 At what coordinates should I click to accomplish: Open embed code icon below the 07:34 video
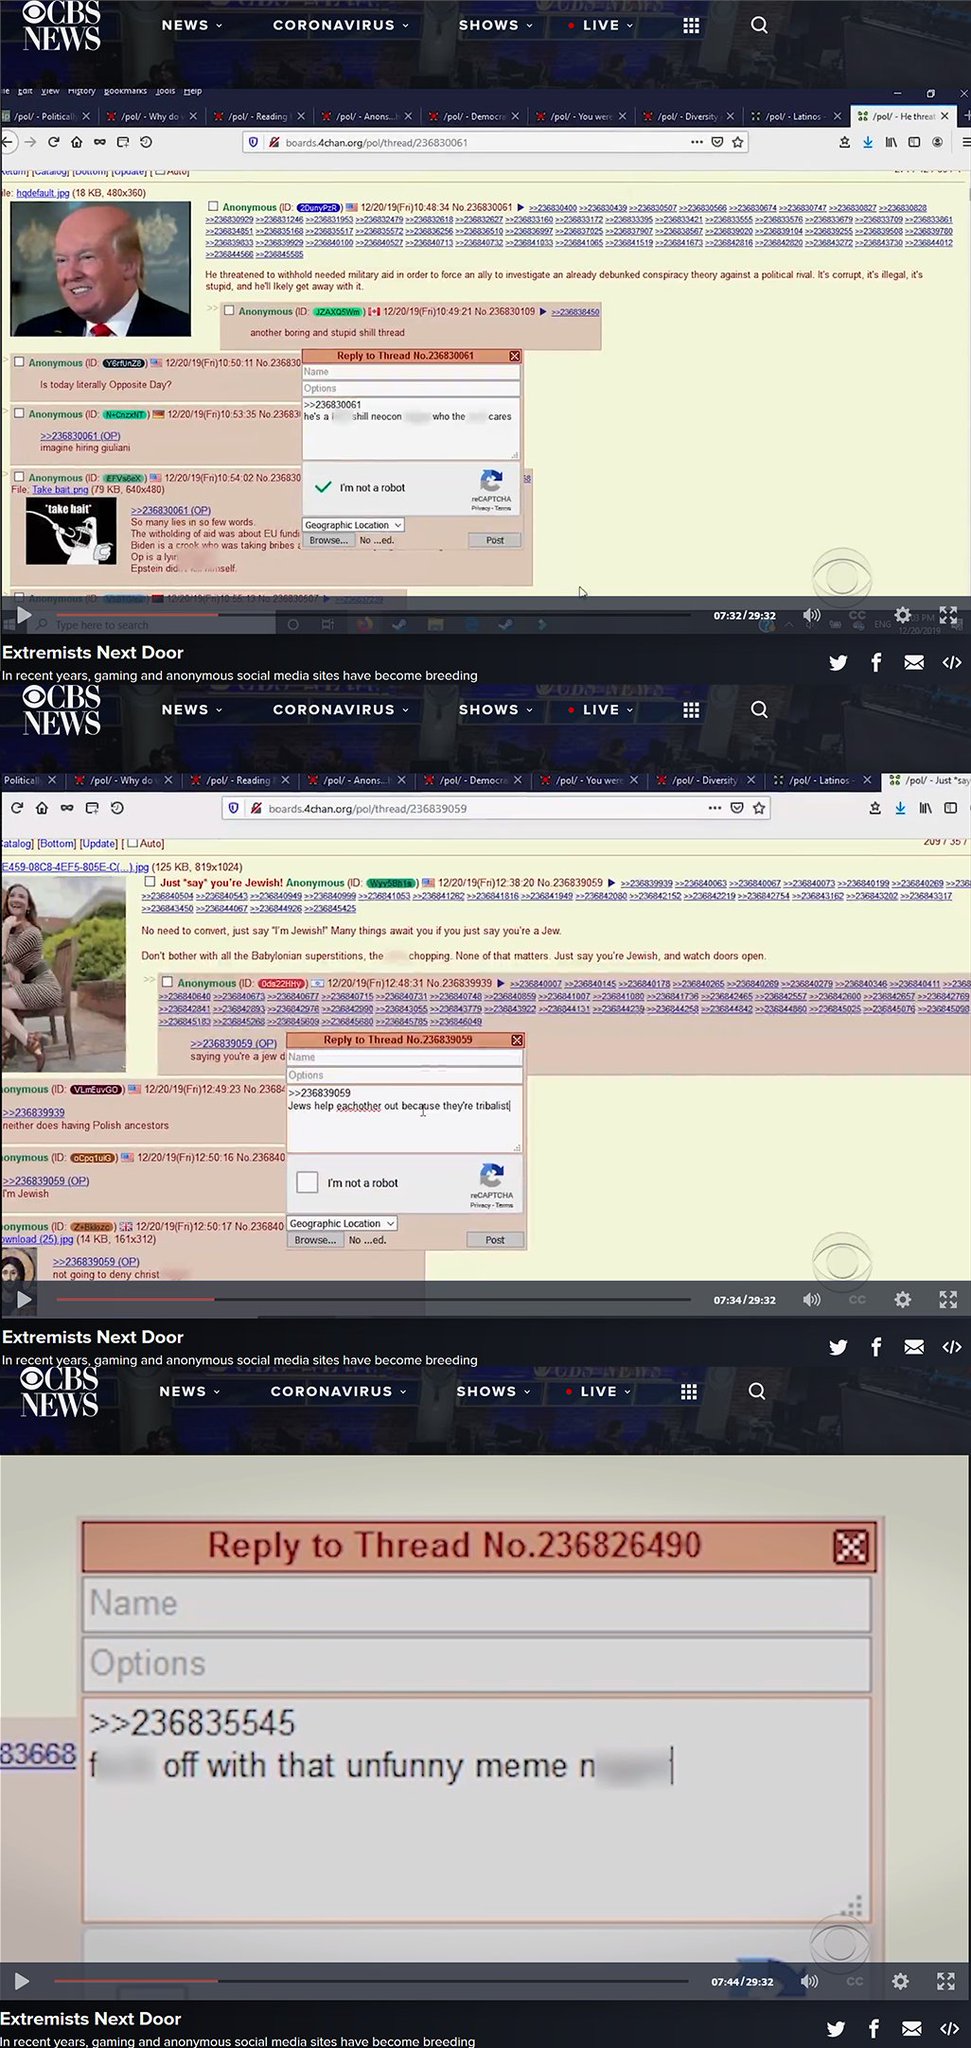pyautogui.click(x=952, y=1347)
